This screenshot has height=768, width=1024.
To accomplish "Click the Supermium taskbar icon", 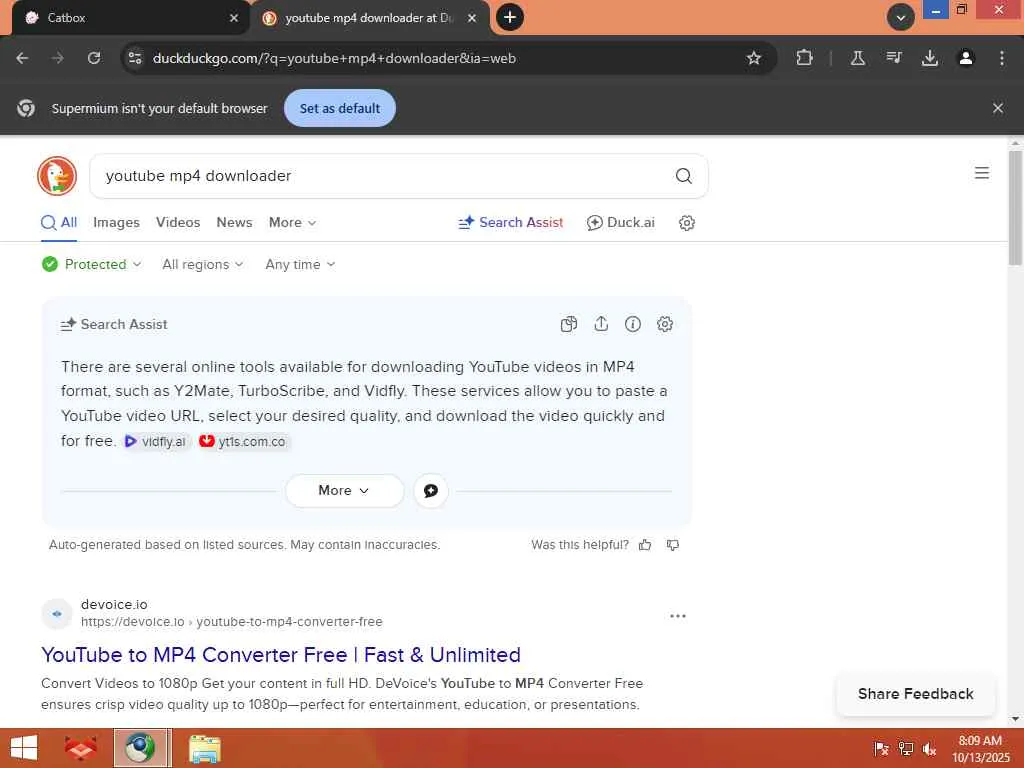I will 142,748.
